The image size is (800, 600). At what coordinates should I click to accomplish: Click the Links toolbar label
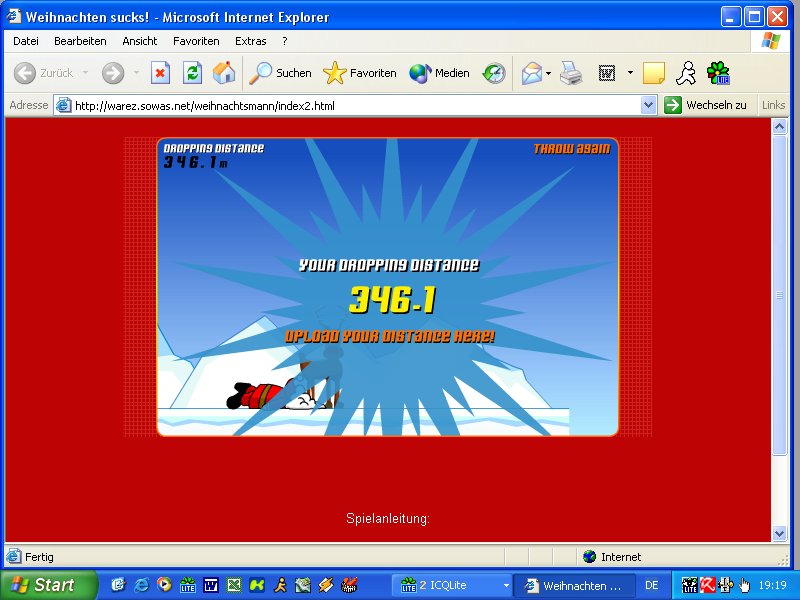[773, 105]
